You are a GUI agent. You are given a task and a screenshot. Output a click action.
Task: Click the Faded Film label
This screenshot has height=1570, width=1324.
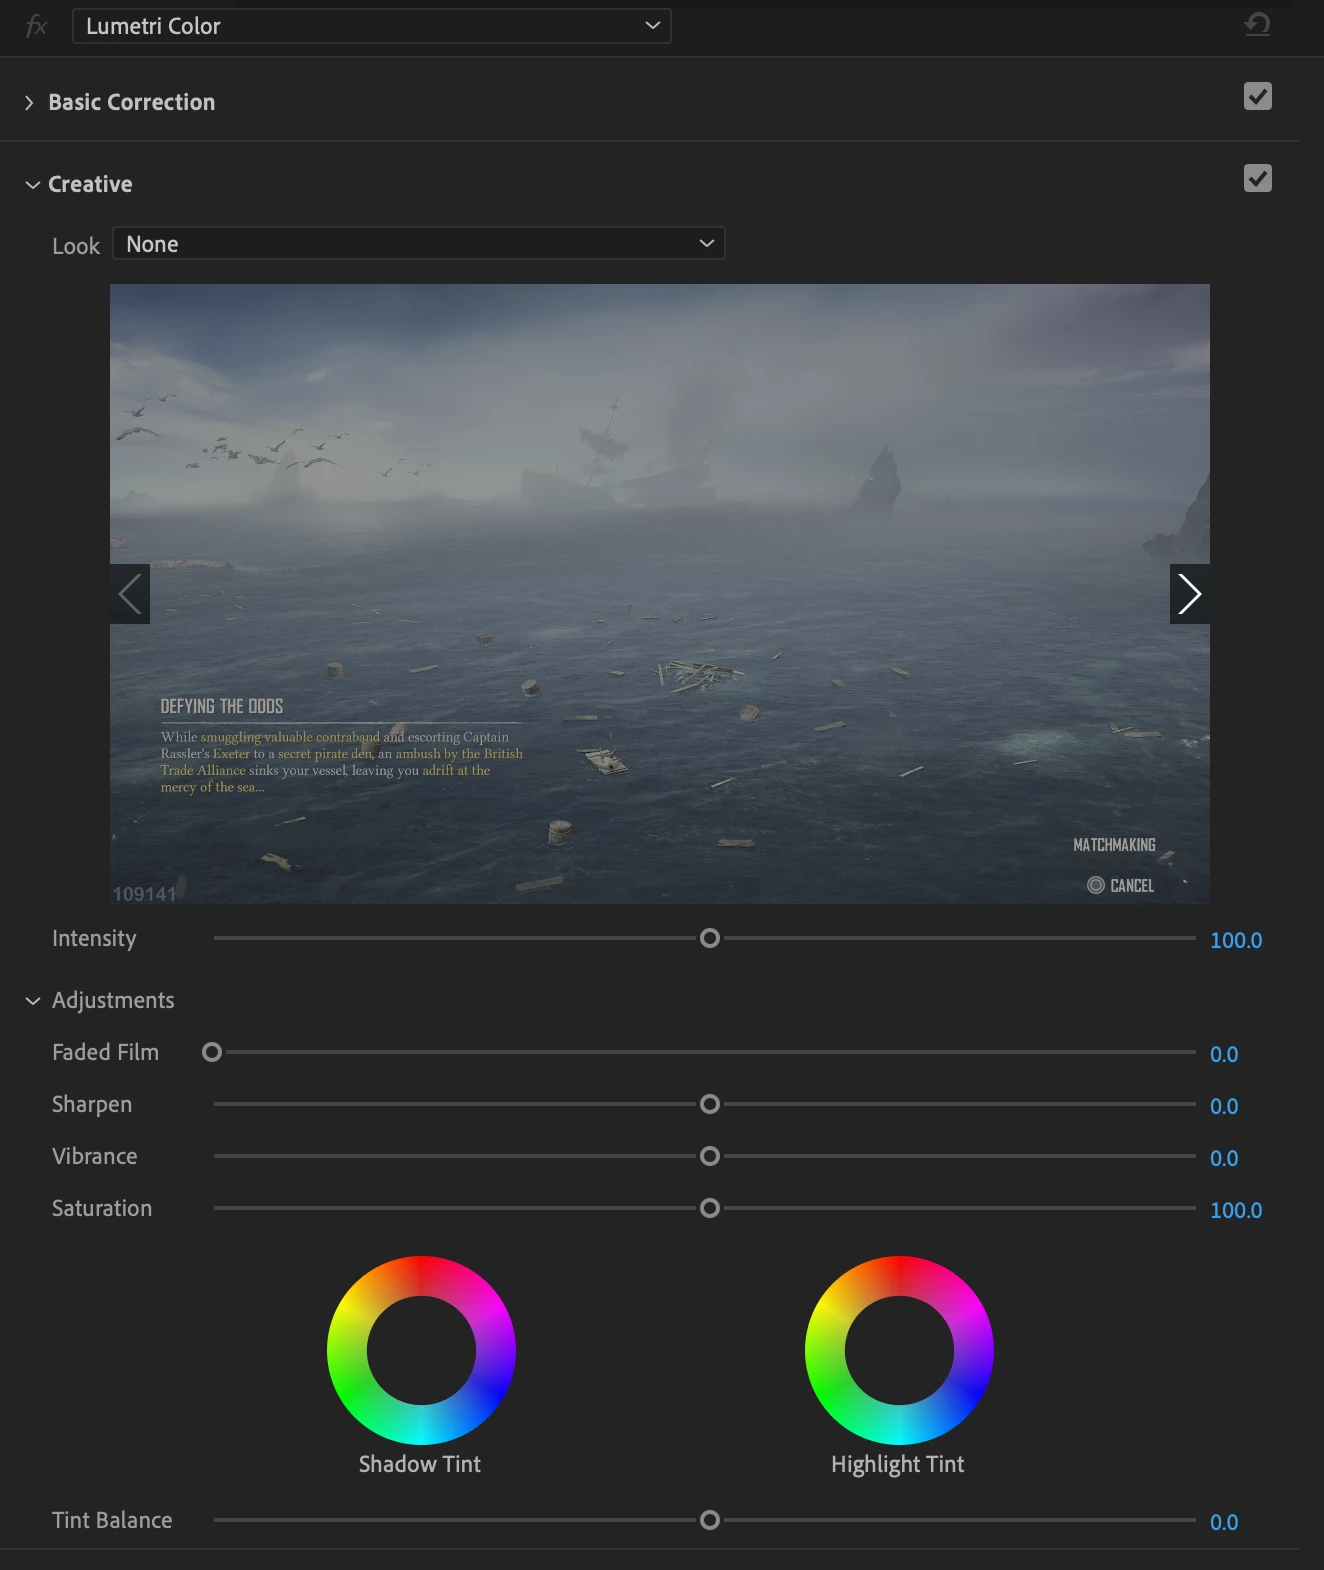[105, 1052]
